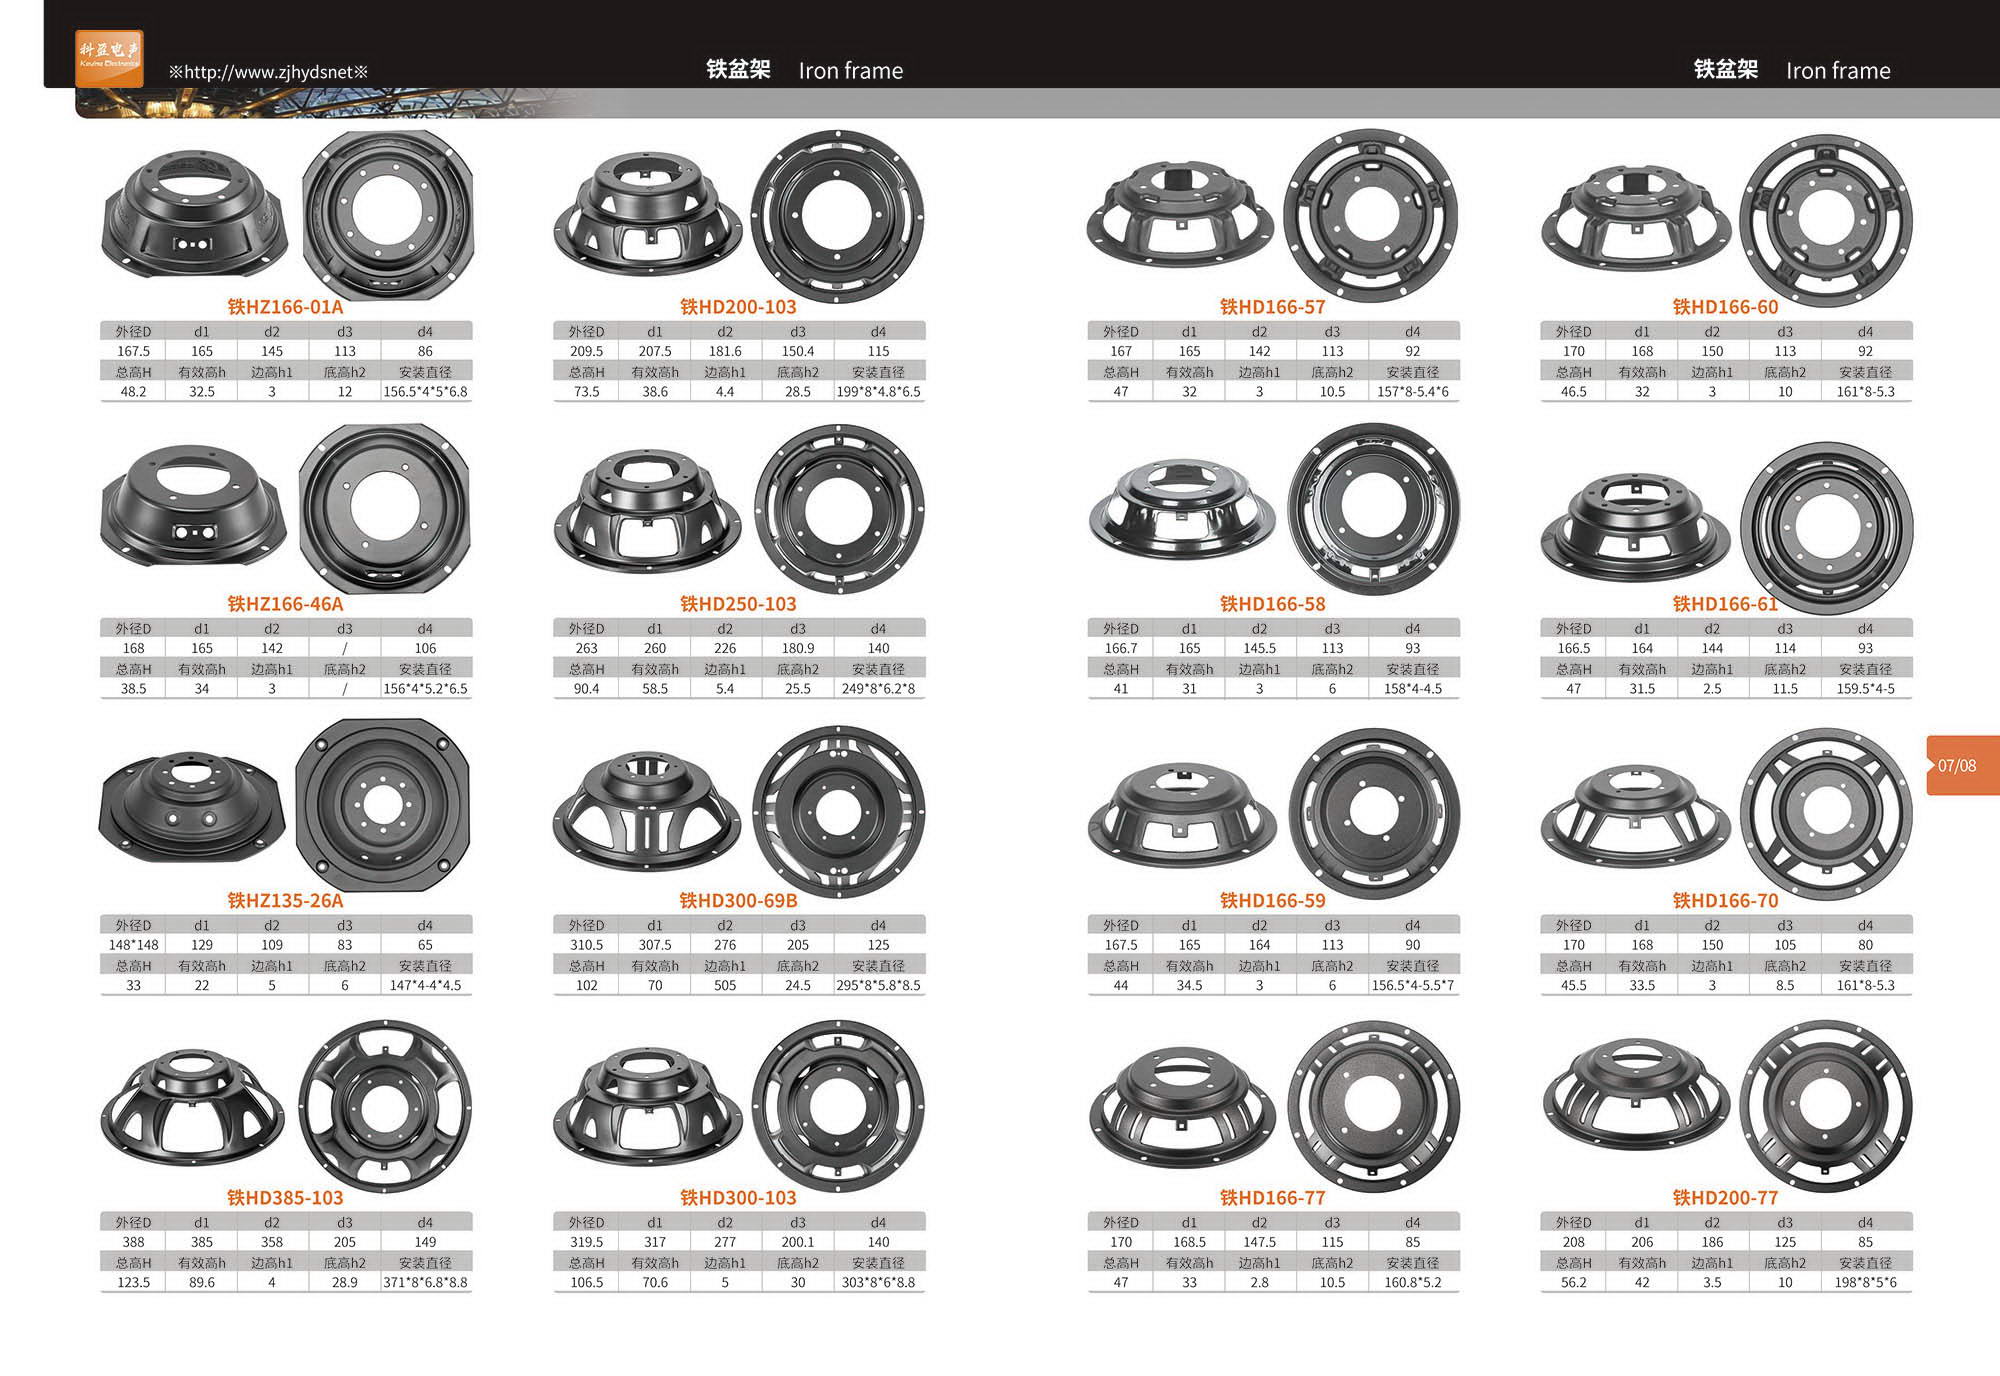The image size is (2000, 1376).
Task: Select the orange 07/08 page tab
Action: [1962, 765]
